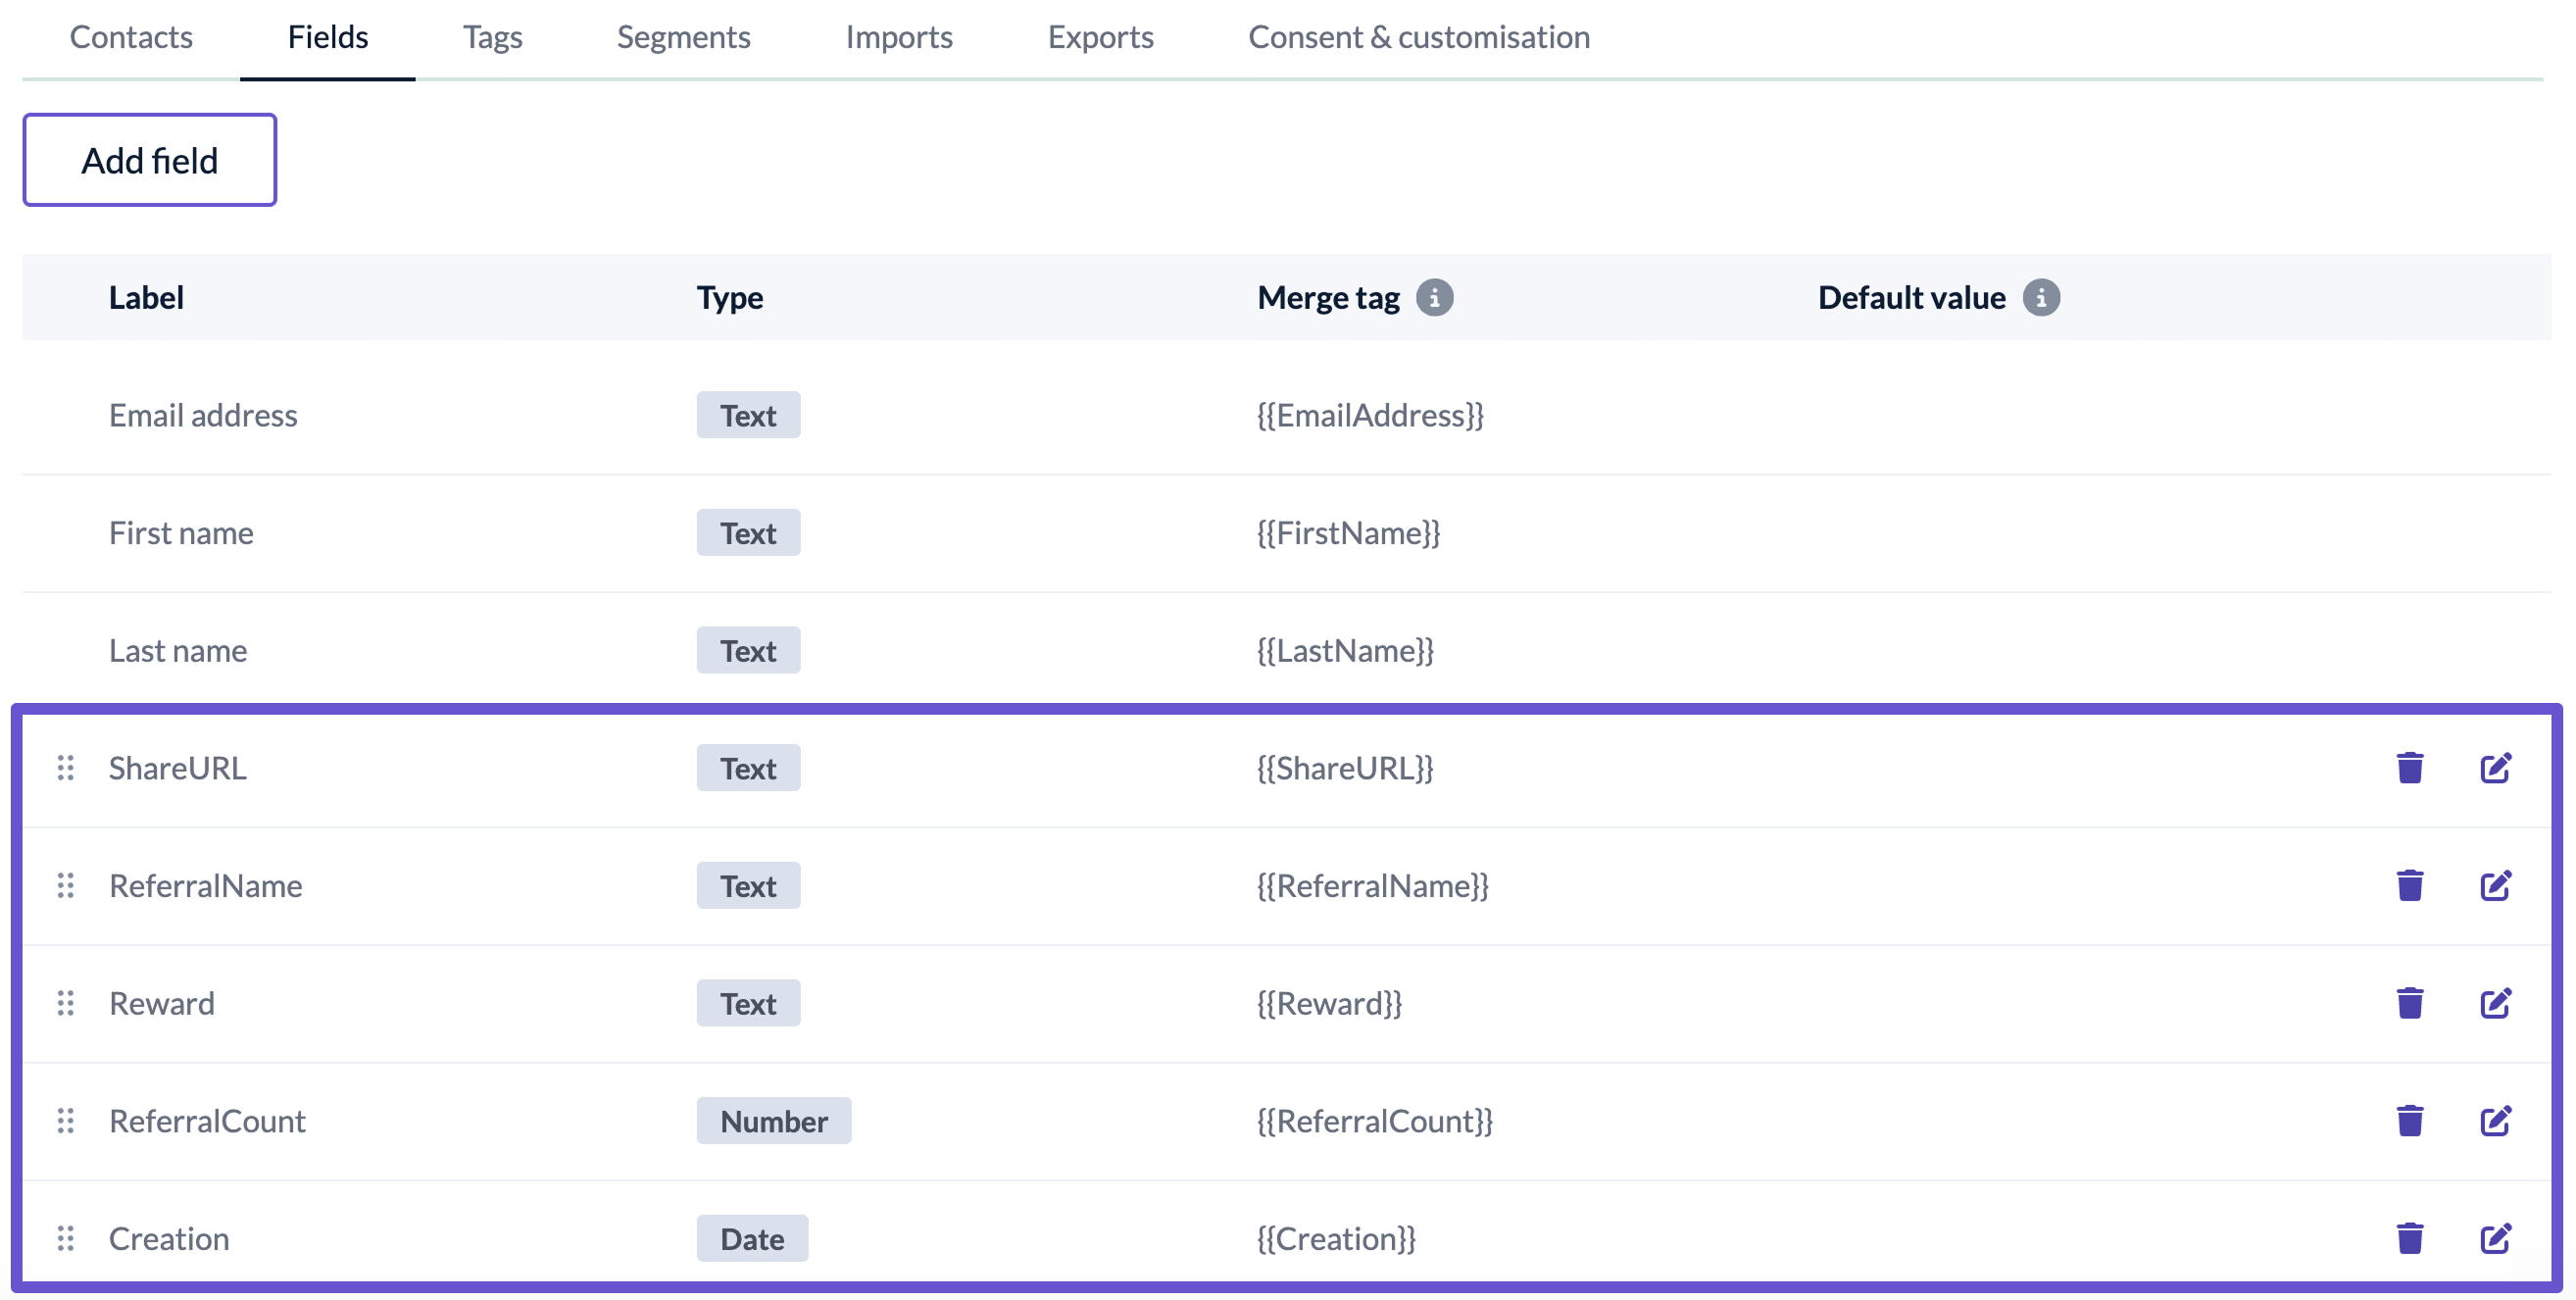Click the {{EmailAddress}} merge tag
This screenshot has width=2576, height=1300.
(x=1370, y=415)
